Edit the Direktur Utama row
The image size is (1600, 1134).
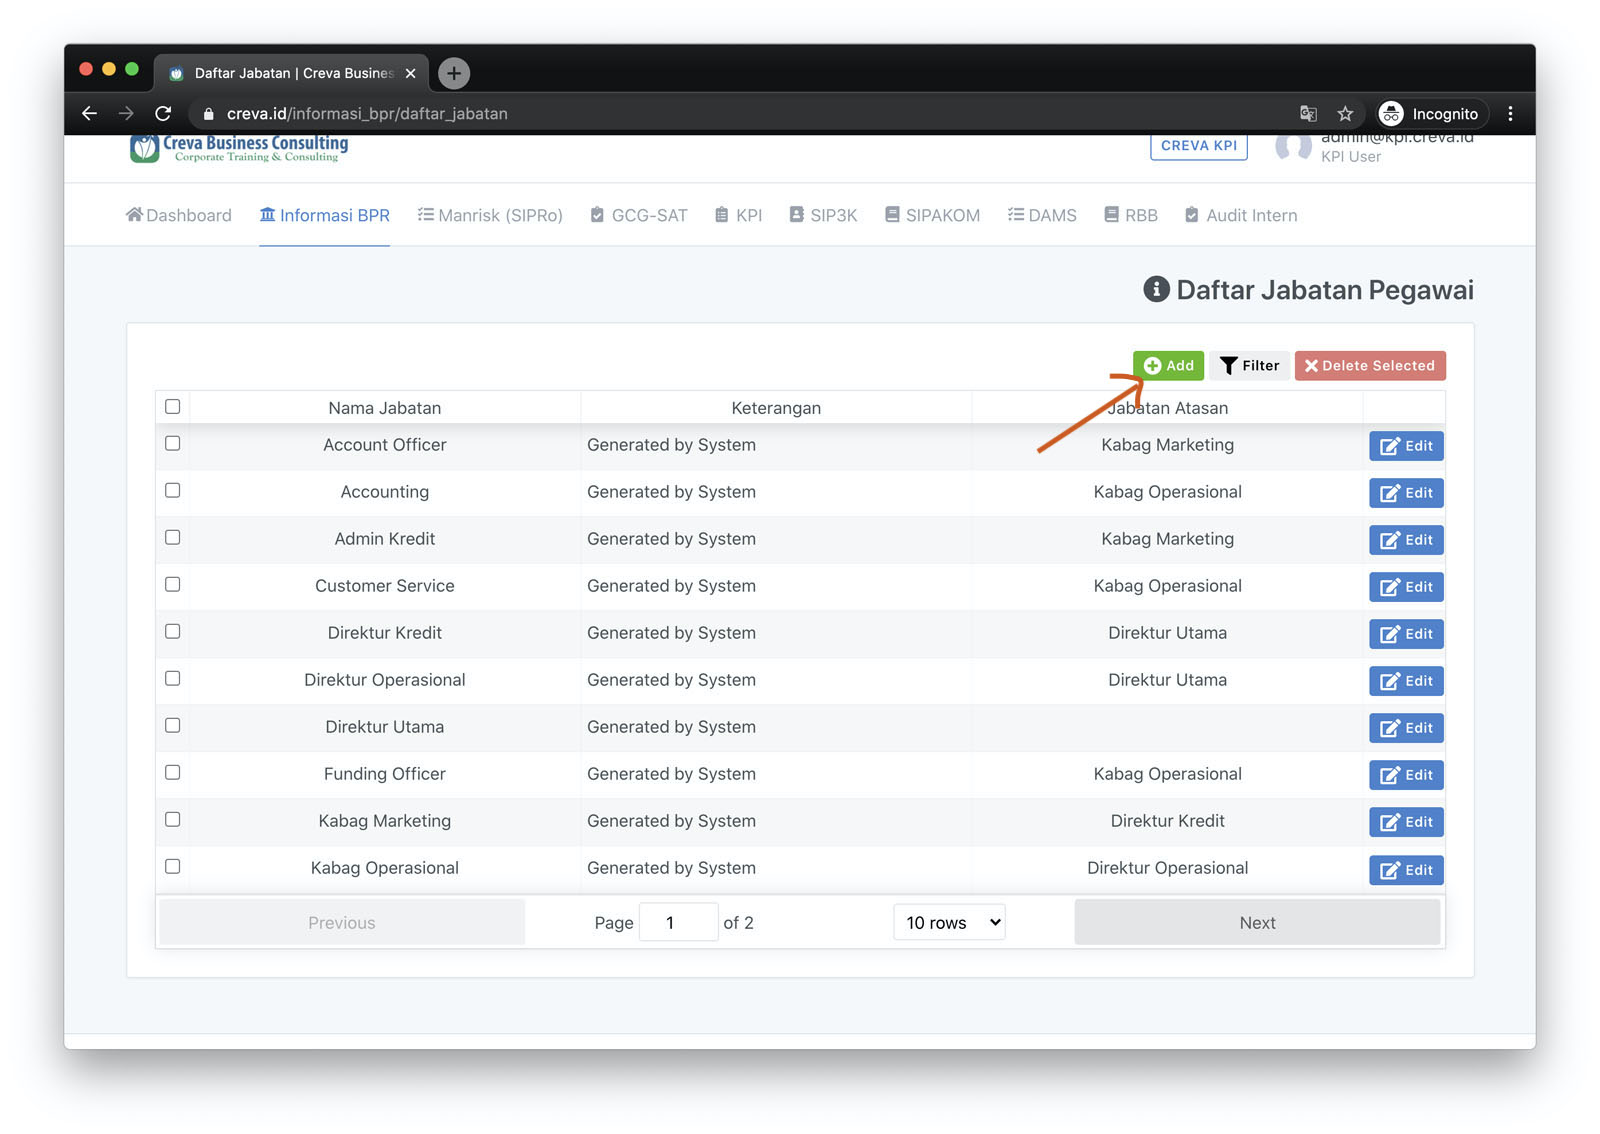pyautogui.click(x=1406, y=728)
